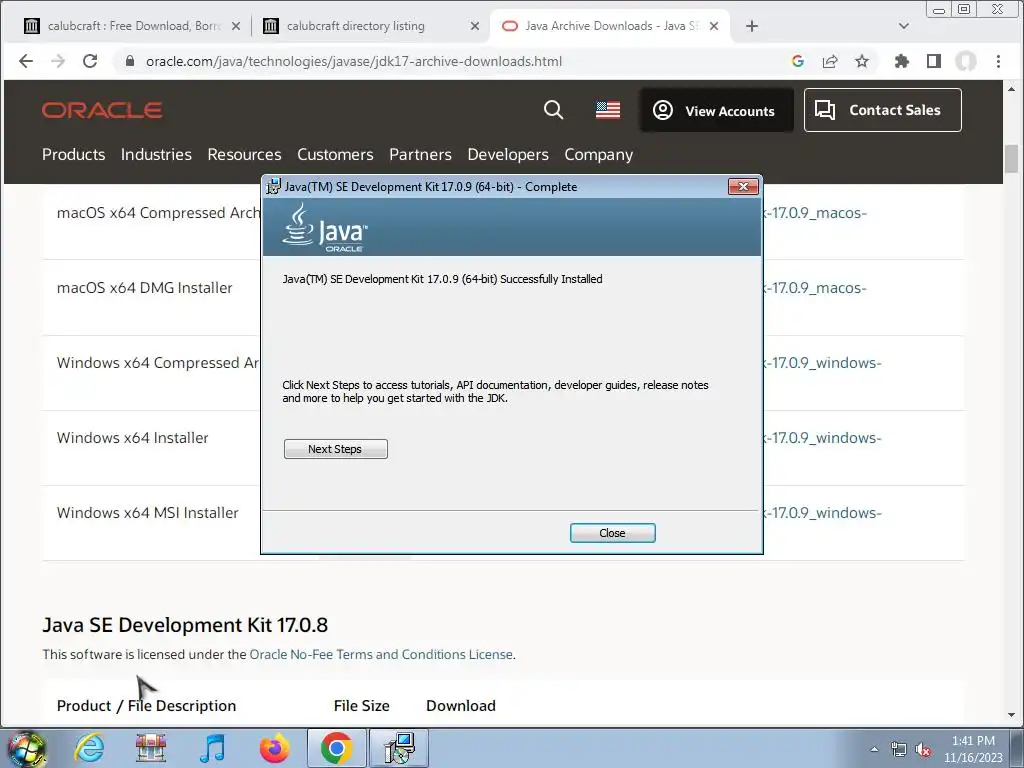Click the Windows x64 Compressed Archive download link
The height and width of the screenshot is (768, 1024).
(822, 363)
